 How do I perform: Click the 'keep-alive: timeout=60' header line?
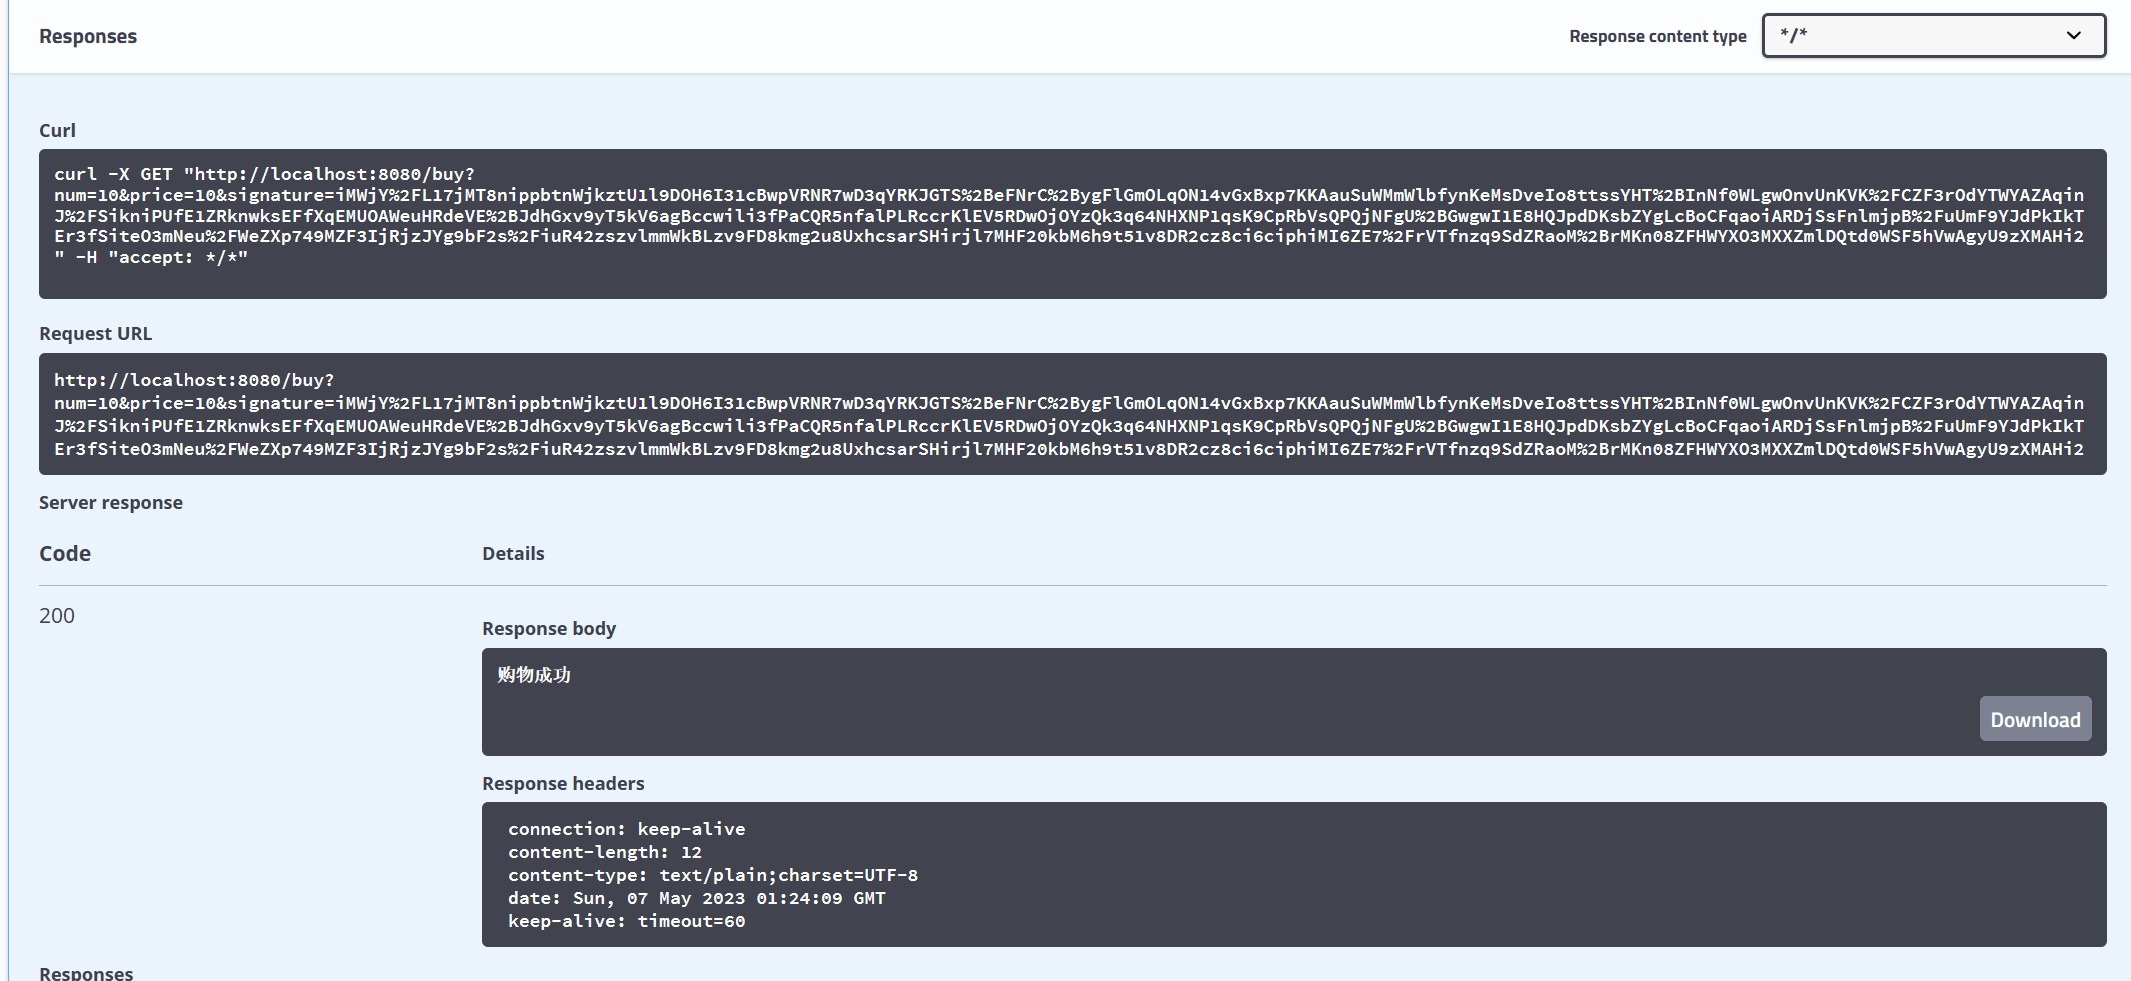click(627, 921)
